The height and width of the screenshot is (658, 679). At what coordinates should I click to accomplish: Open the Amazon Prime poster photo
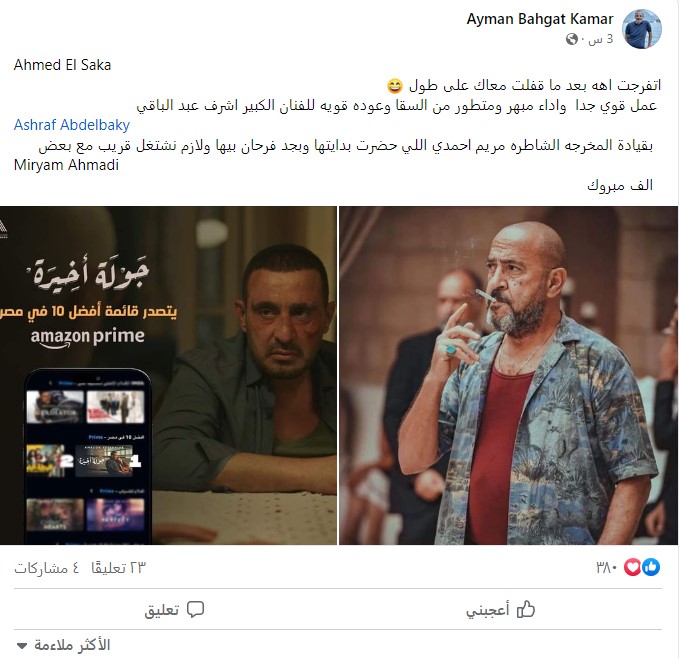(168, 375)
